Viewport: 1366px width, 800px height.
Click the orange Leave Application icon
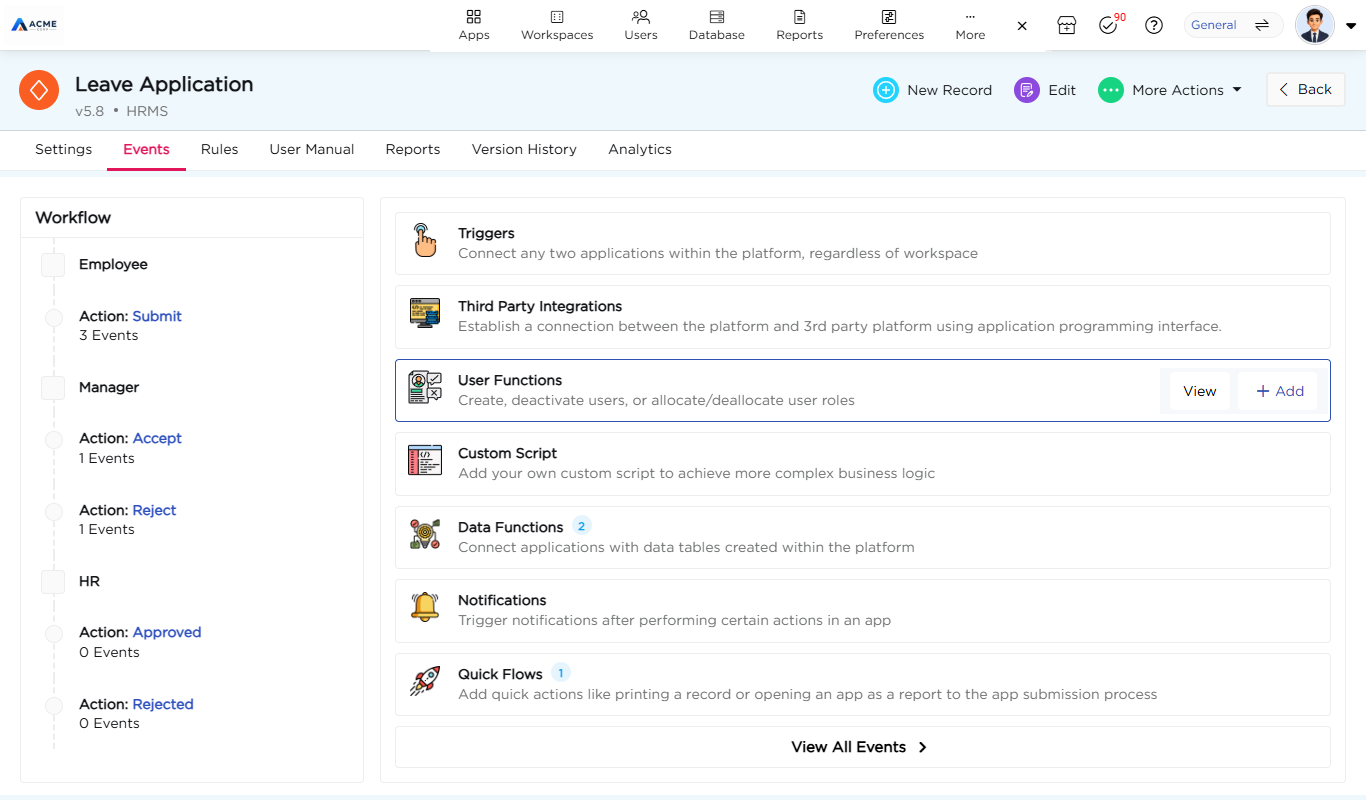tap(39, 90)
